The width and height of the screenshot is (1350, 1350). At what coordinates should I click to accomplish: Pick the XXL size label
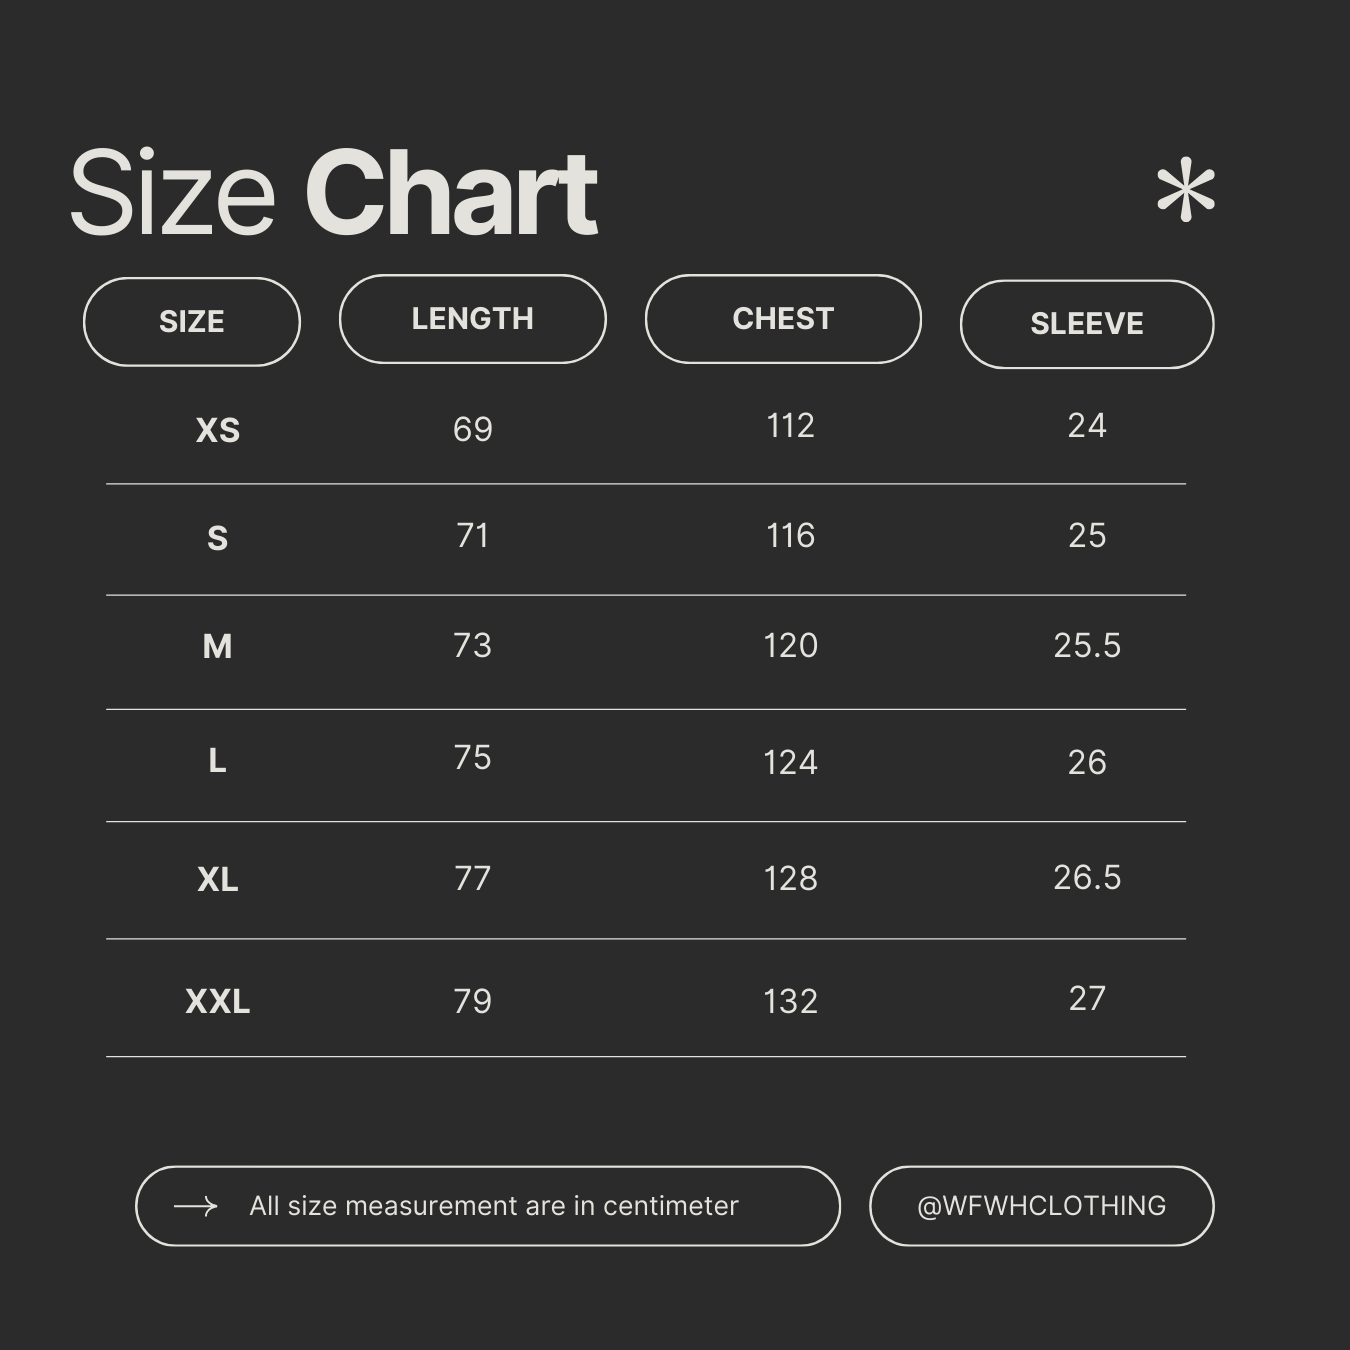pos(217,1001)
